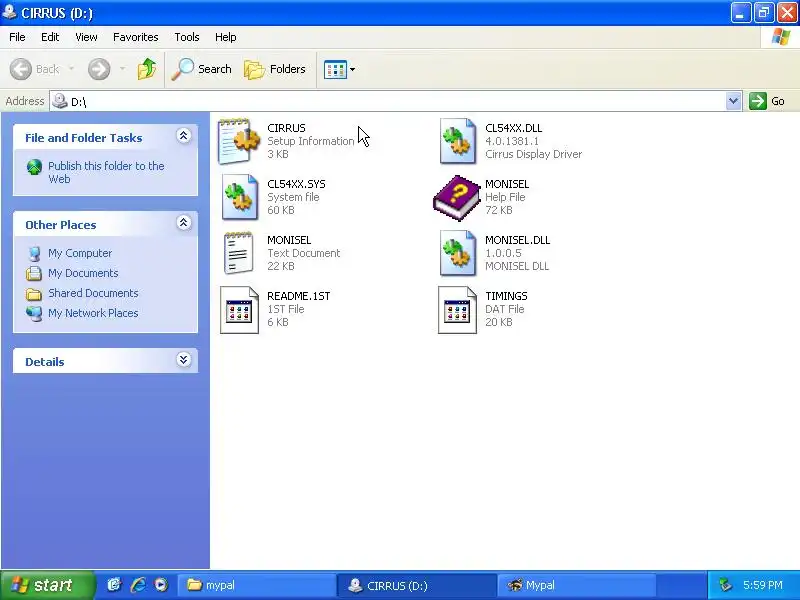The height and width of the screenshot is (600, 800).
Task: Open the Forward history dropdown arrow
Action: tap(122, 69)
